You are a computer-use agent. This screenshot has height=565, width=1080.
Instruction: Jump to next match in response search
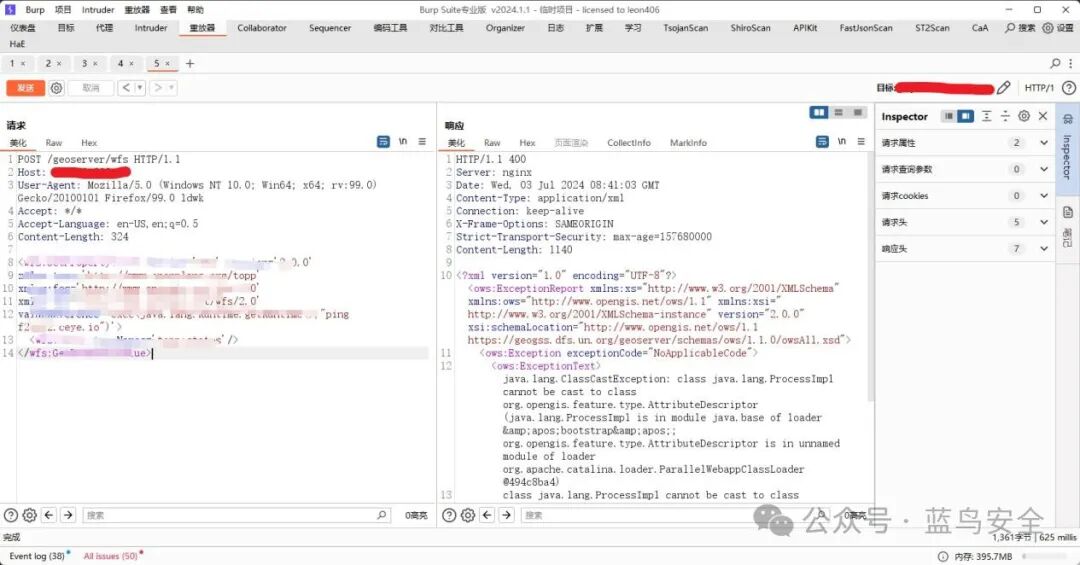[506, 515]
